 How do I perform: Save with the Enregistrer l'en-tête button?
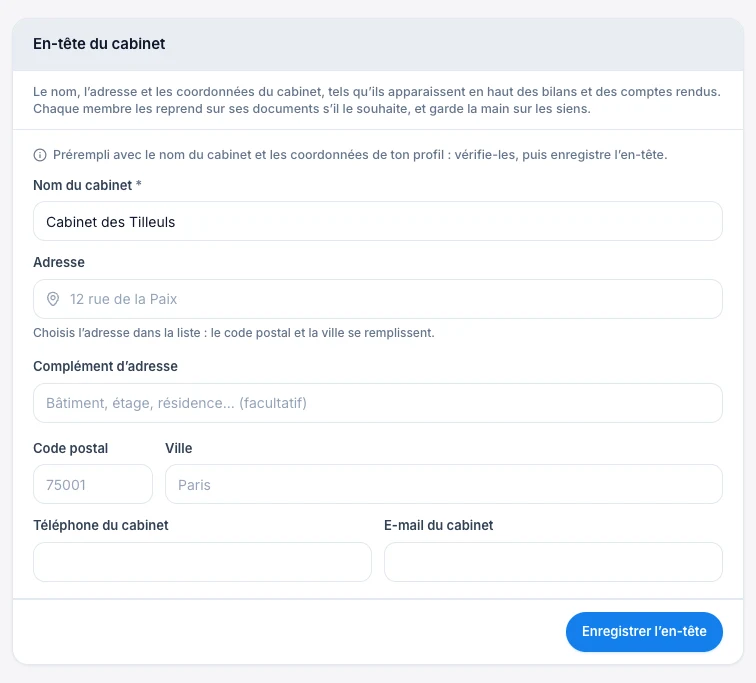point(644,632)
